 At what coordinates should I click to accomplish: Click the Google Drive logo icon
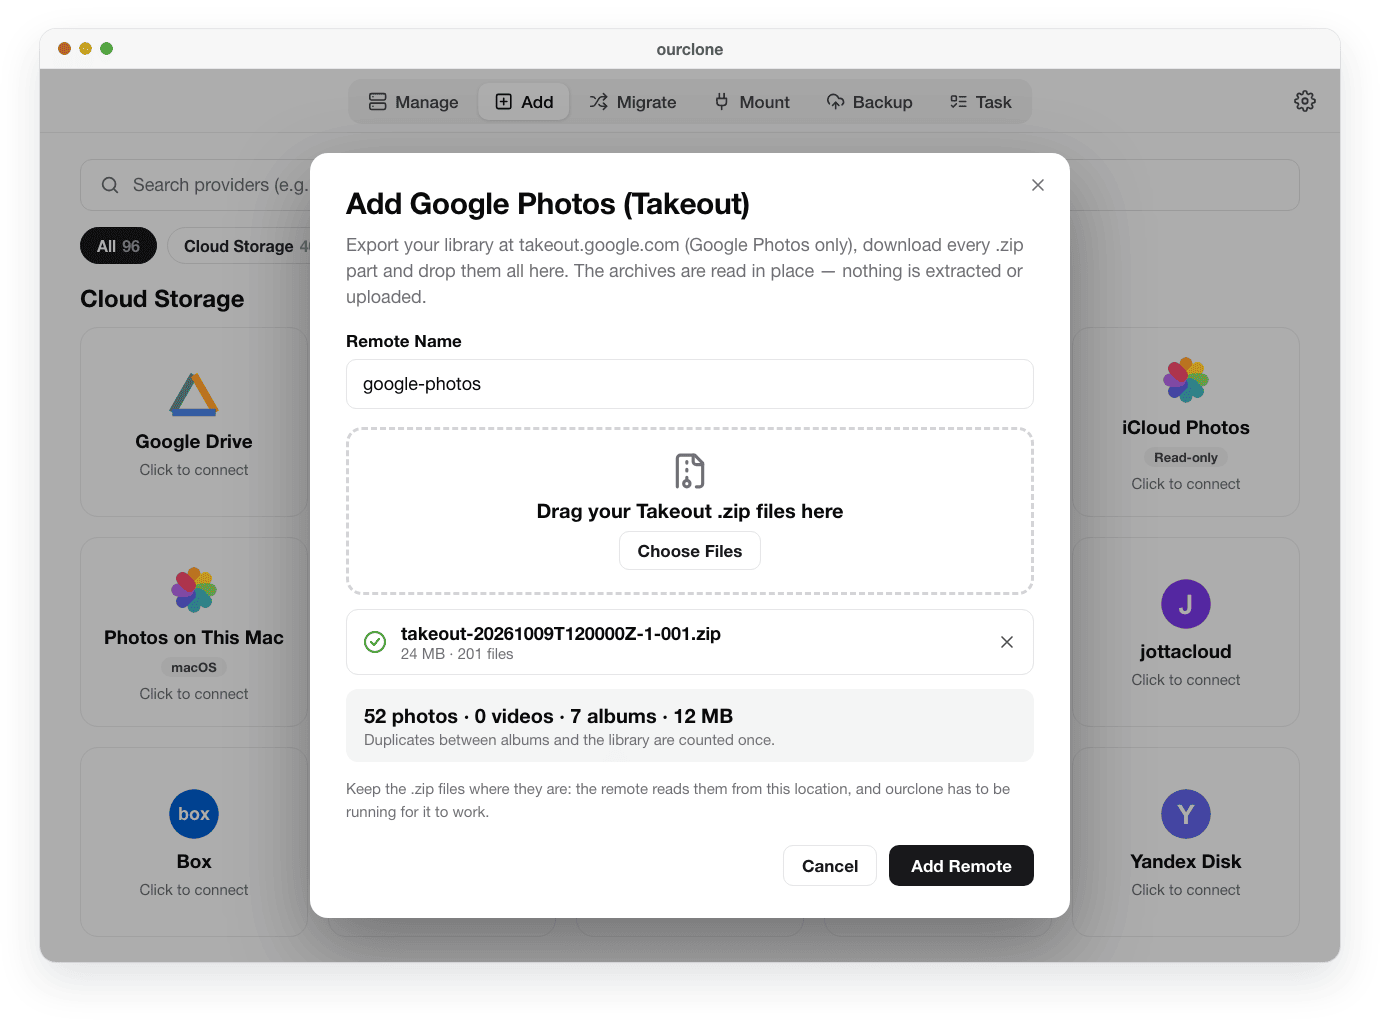pos(194,394)
